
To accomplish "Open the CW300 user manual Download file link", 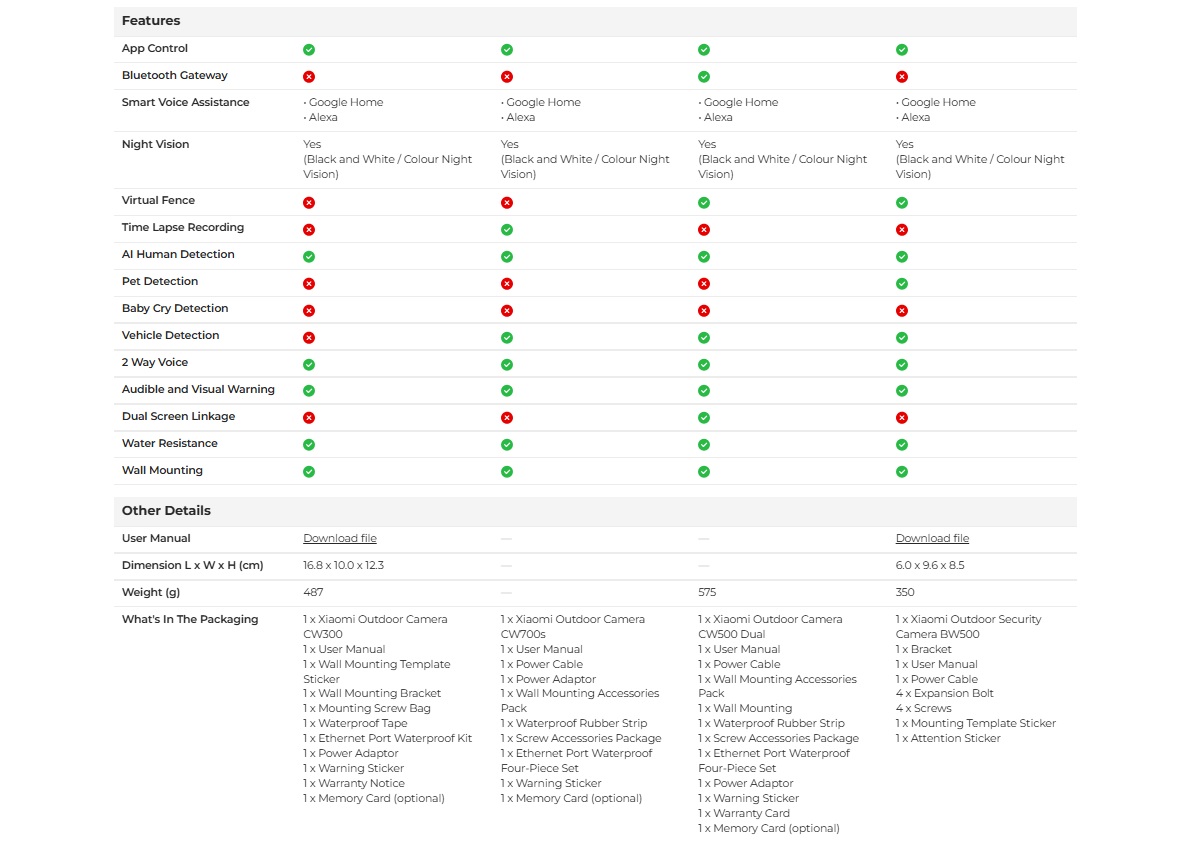I will pos(340,538).
